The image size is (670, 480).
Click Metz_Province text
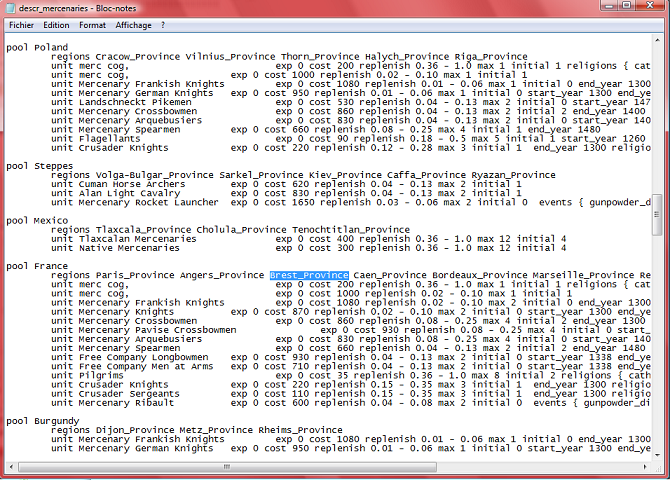tap(216, 430)
